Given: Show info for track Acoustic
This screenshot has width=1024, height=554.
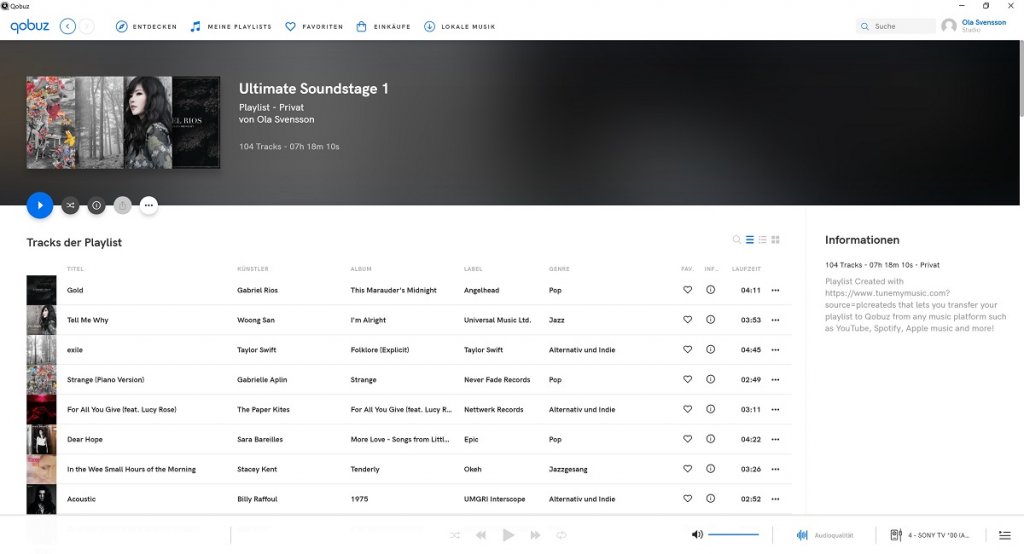Looking at the screenshot, I should pos(711,498).
